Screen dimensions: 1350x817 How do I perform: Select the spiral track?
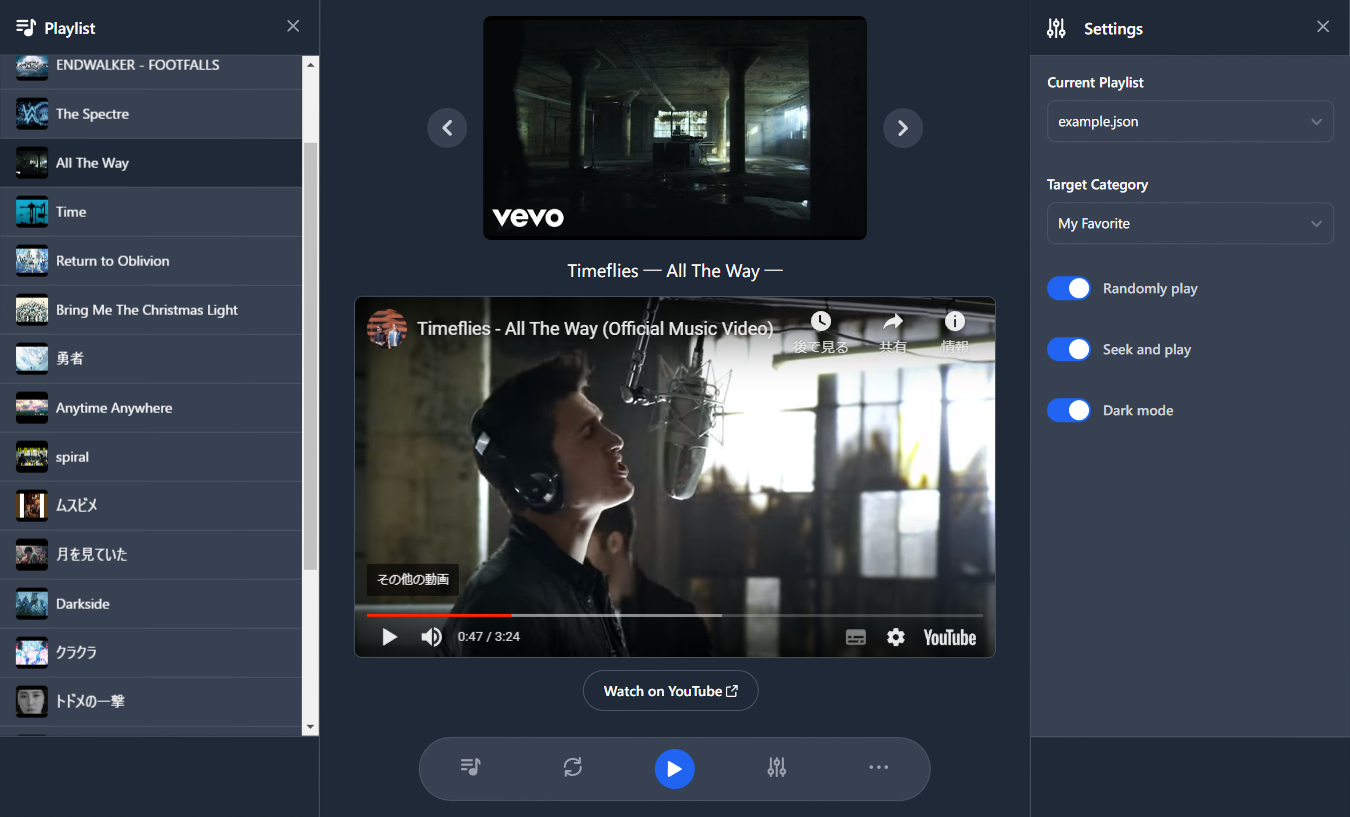pyautogui.click(x=151, y=457)
